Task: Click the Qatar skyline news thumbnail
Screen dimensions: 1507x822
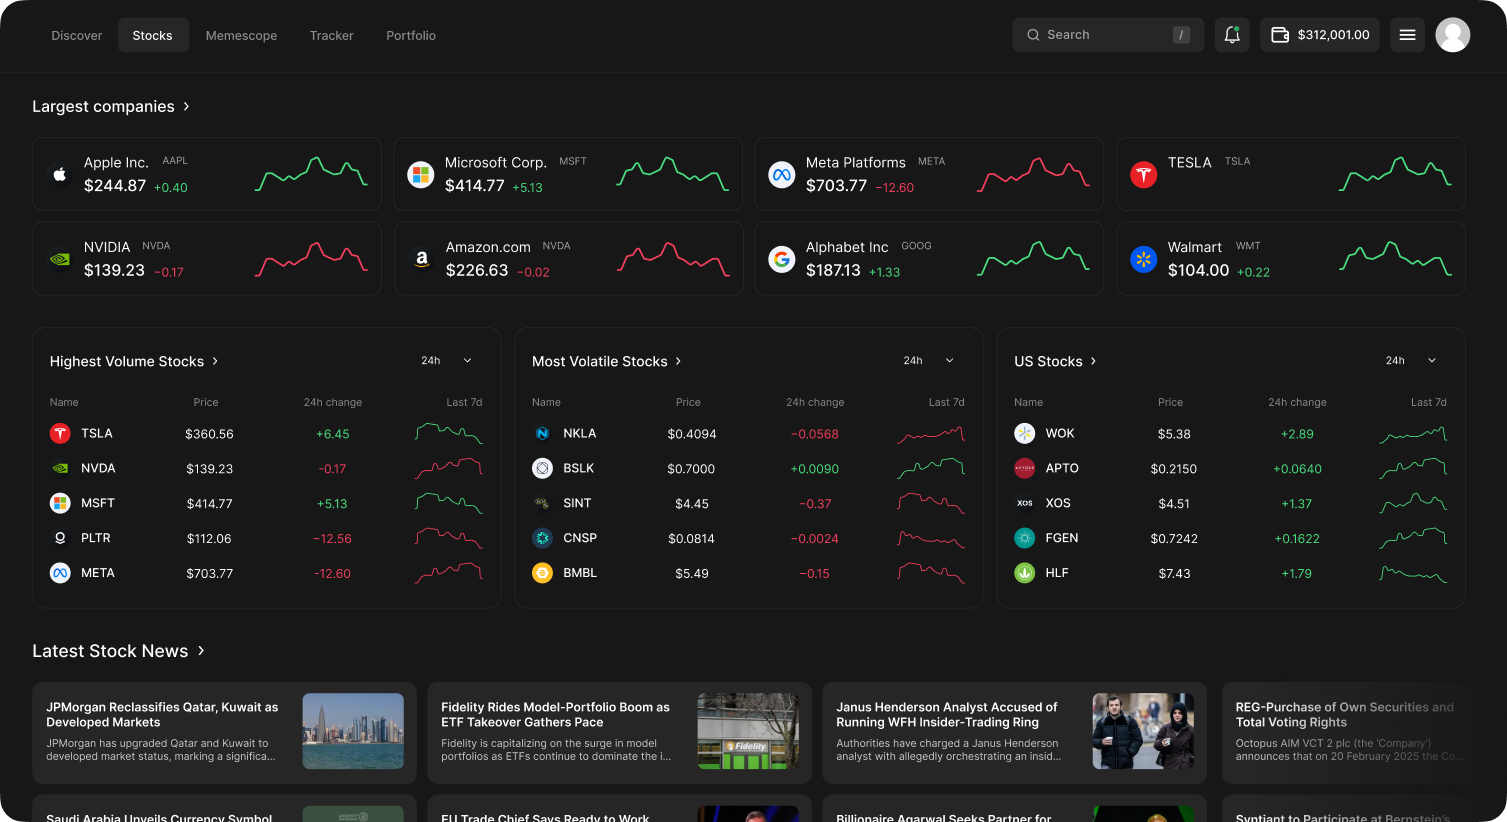Action: point(353,731)
